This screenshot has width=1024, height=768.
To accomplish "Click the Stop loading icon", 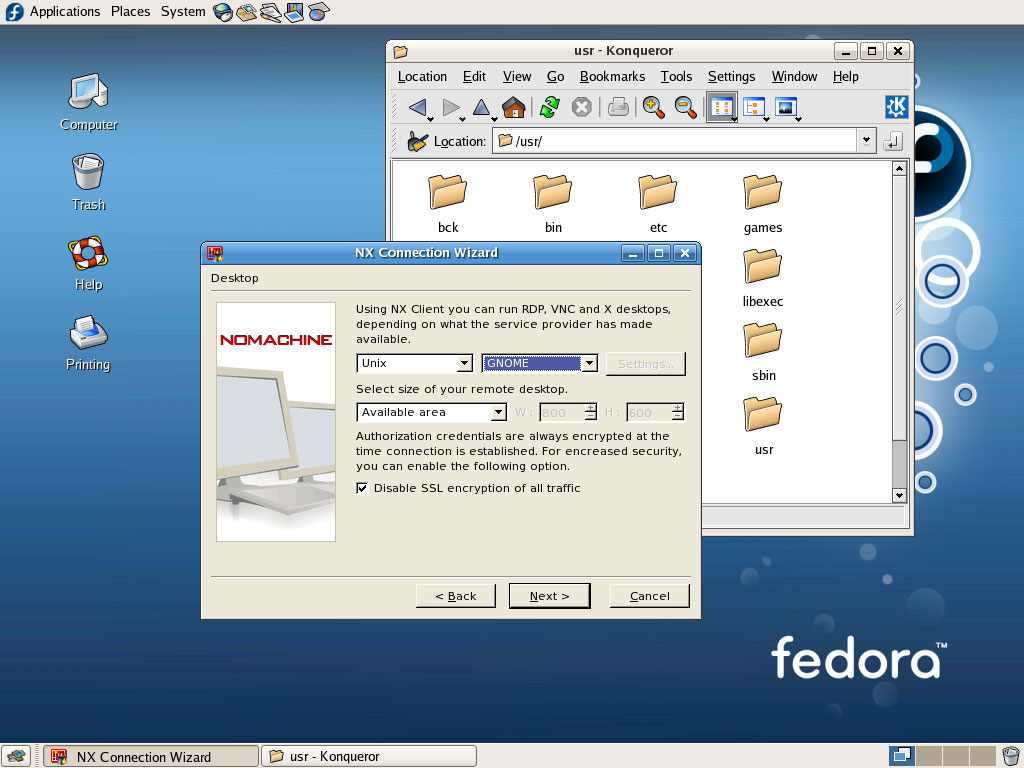I will click(x=581, y=107).
